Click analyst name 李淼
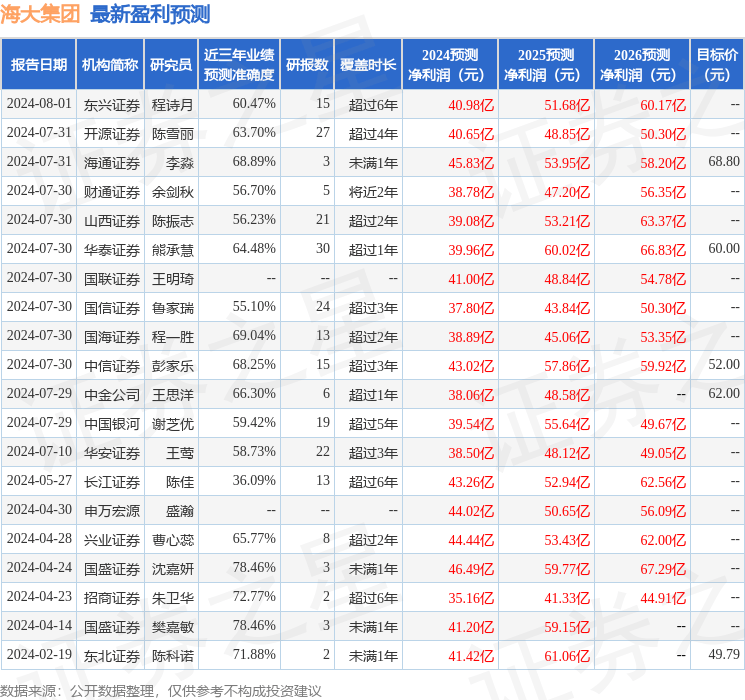 pyautogui.click(x=180, y=163)
